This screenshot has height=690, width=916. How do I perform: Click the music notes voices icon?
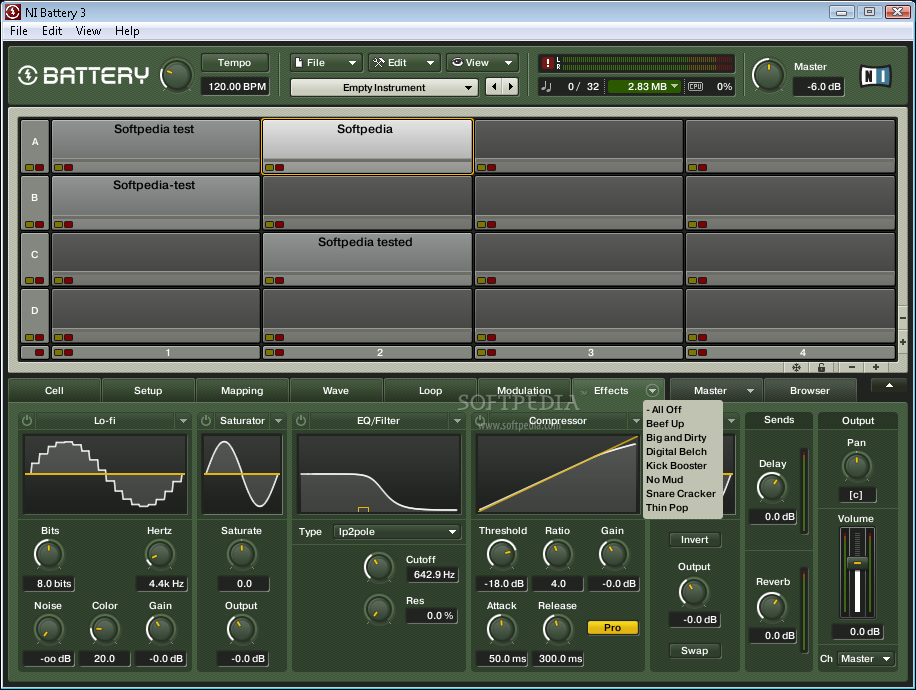point(546,86)
